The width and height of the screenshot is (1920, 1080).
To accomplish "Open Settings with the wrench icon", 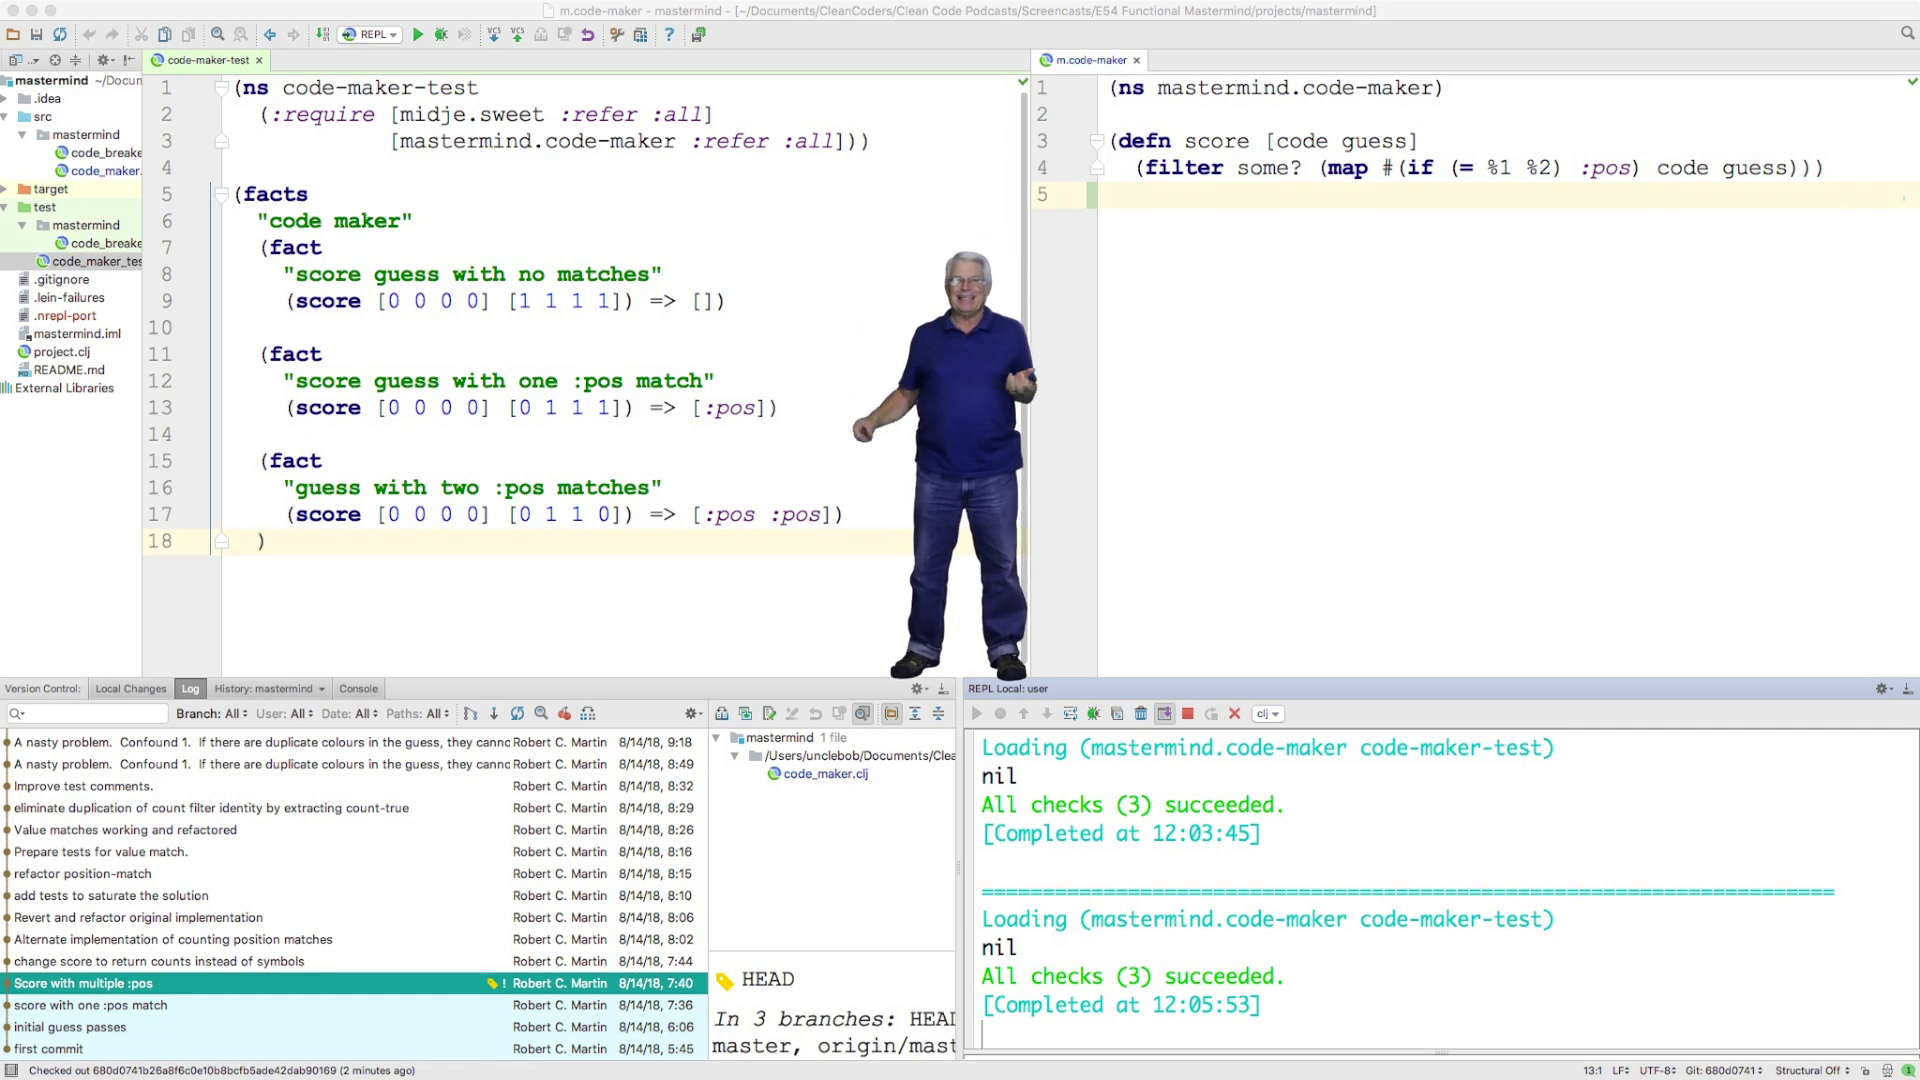I will point(617,34).
